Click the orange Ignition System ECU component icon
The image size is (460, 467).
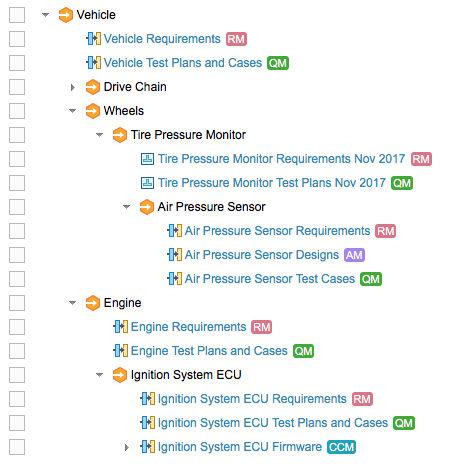(x=119, y=375)
